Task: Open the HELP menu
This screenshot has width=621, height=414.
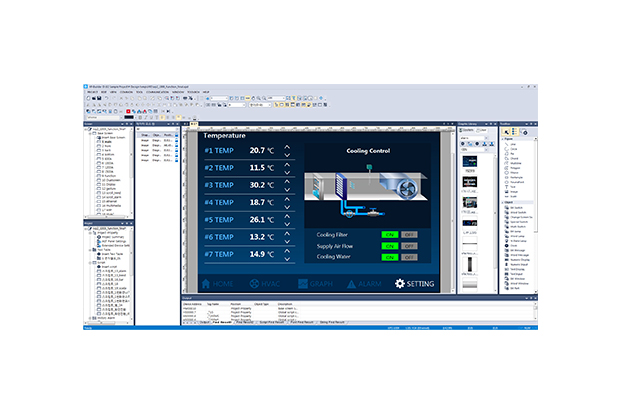Action: click(x=206, y=92)
